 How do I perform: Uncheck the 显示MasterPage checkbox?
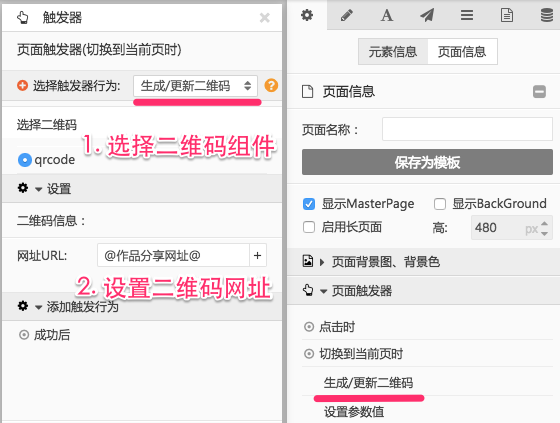[x=309, y=204]
